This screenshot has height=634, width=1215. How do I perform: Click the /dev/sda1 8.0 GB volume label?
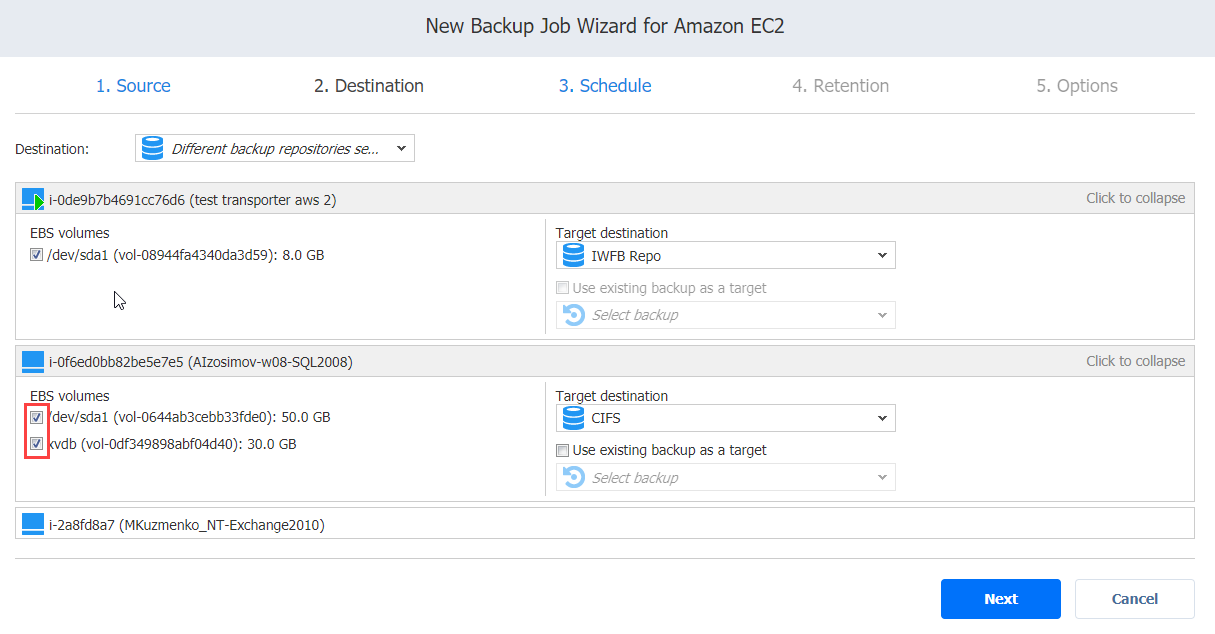pos(186,255)
